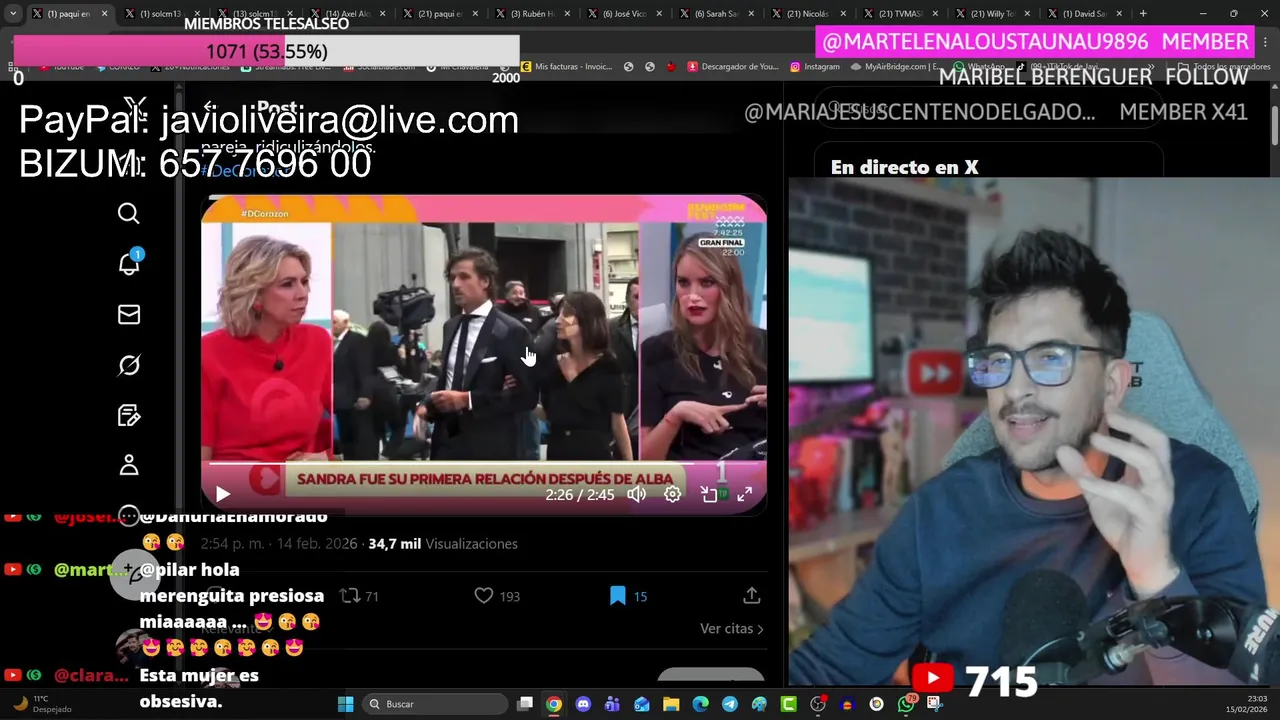The height and width of the screenshot is (720, 1280).
Task: Toggle the bookmark showing 15
Action: pos(628,596)
